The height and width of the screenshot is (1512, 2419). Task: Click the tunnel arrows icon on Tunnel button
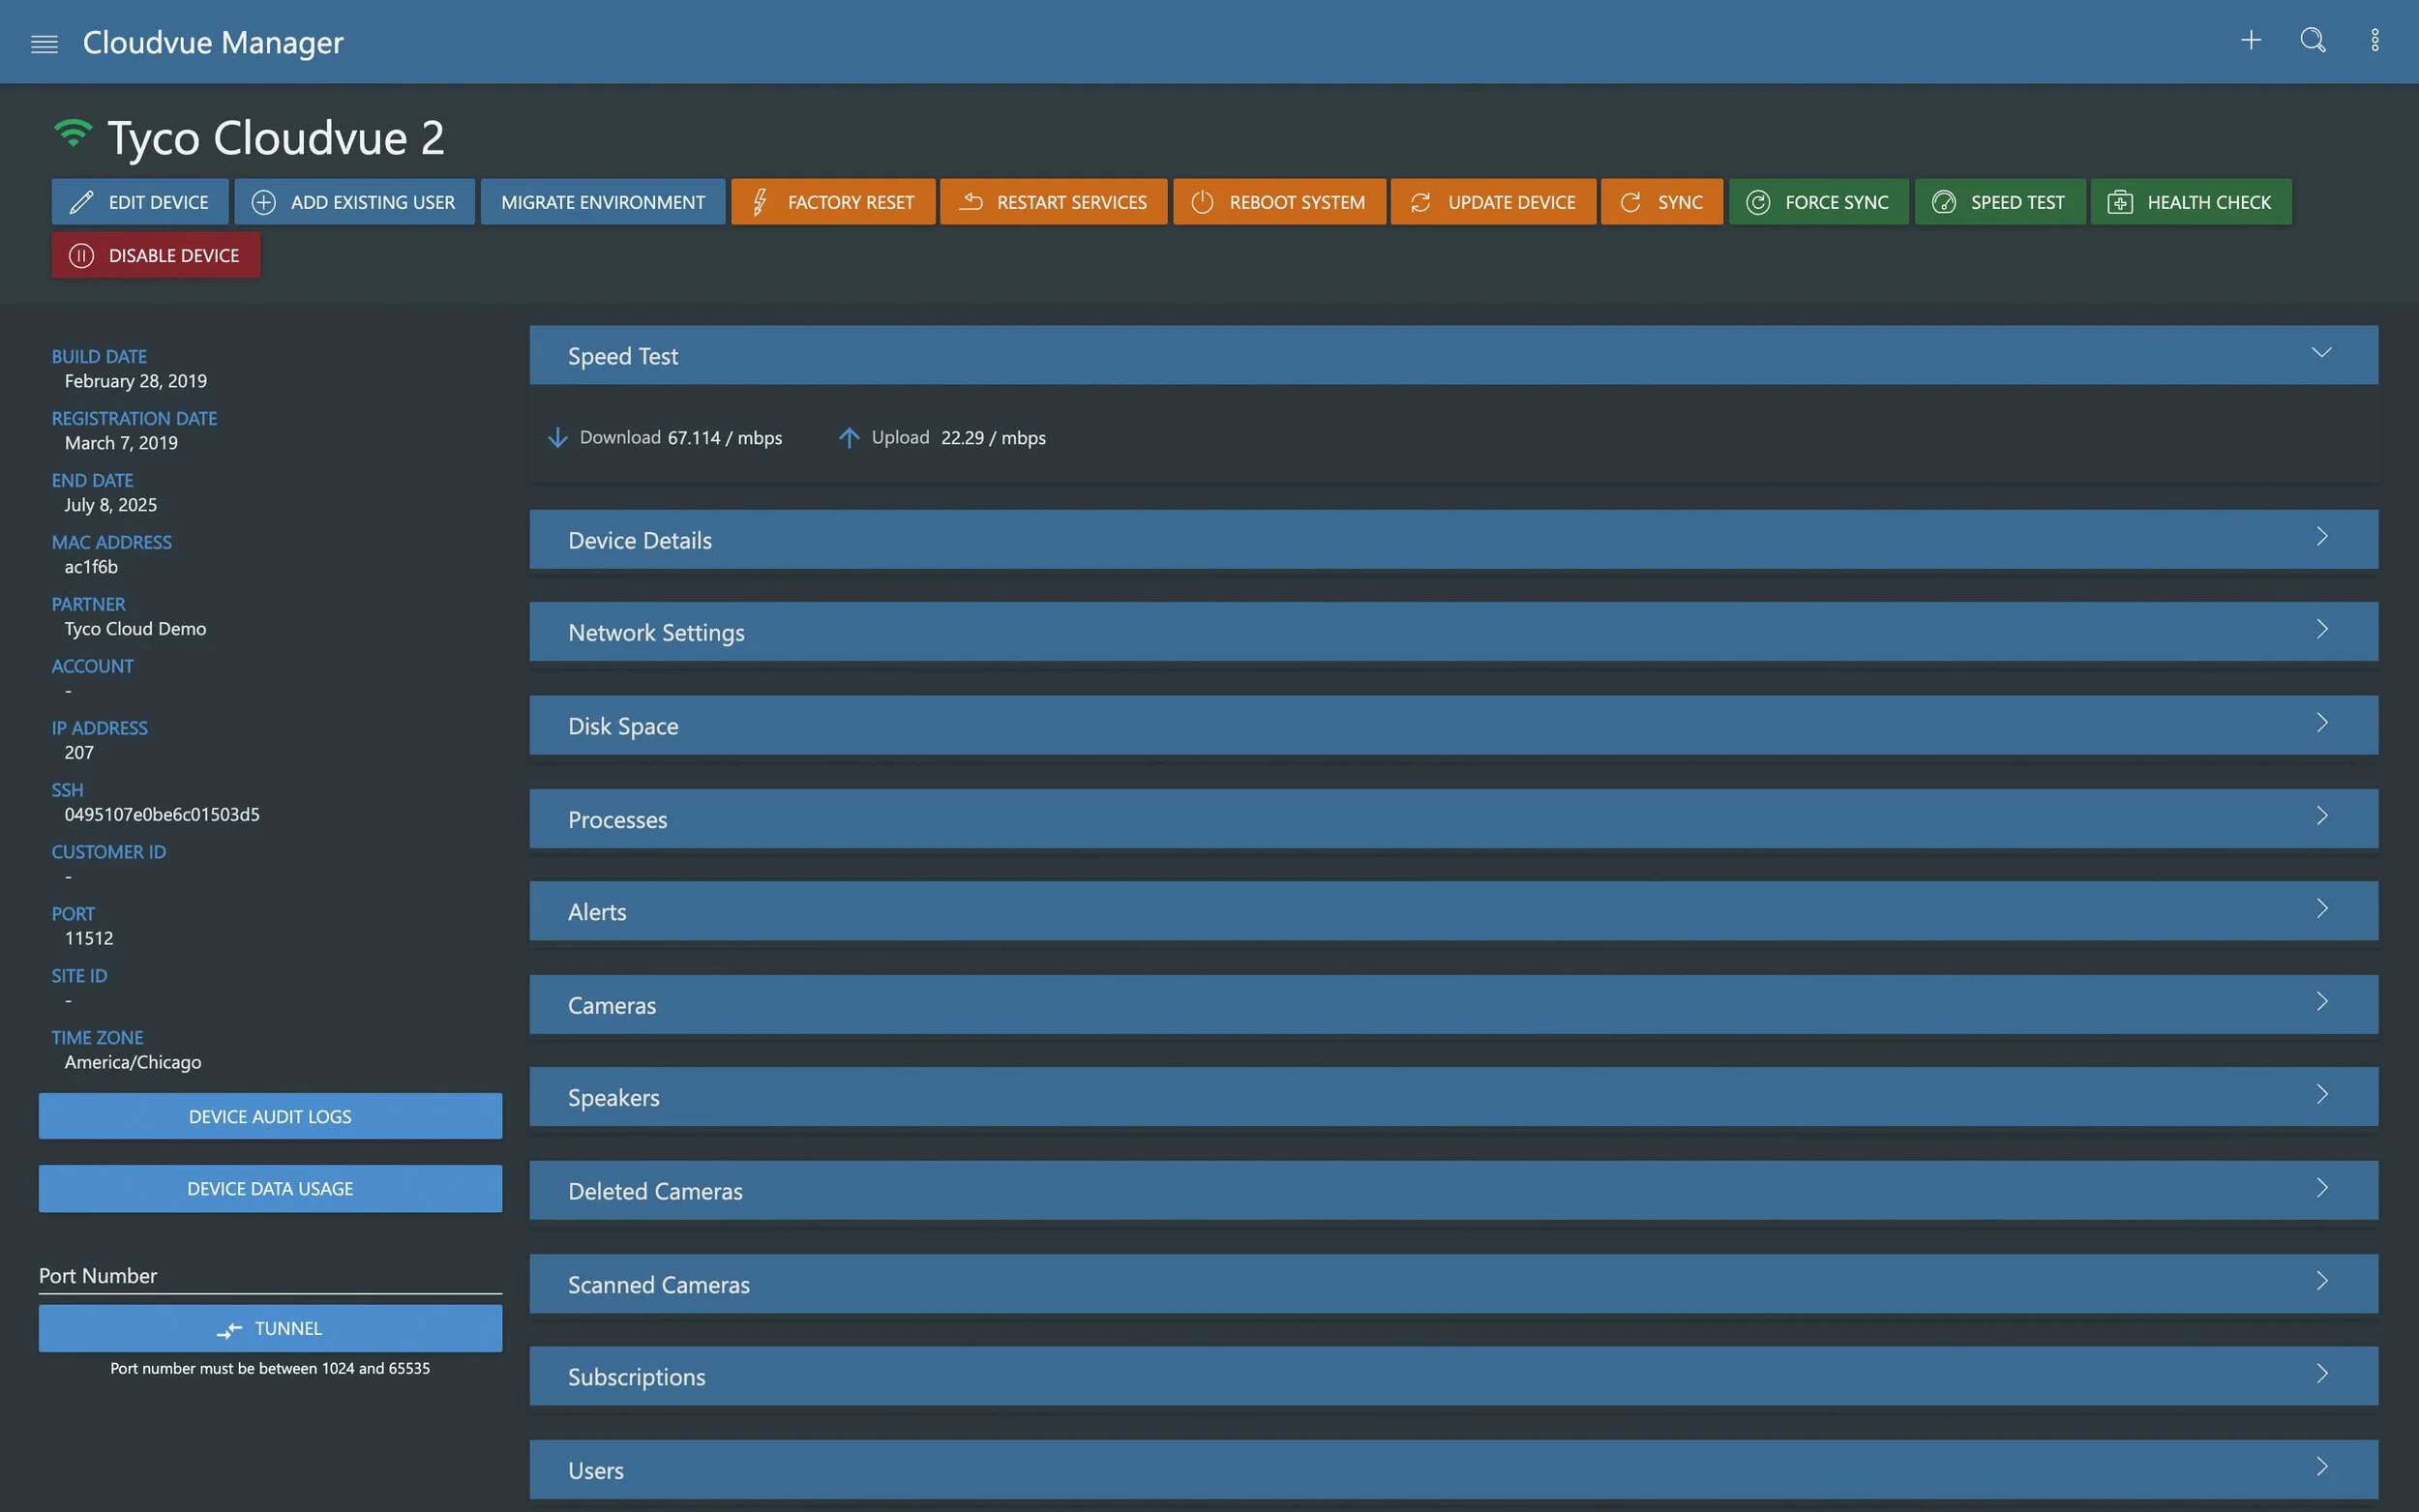(229, 1329)
